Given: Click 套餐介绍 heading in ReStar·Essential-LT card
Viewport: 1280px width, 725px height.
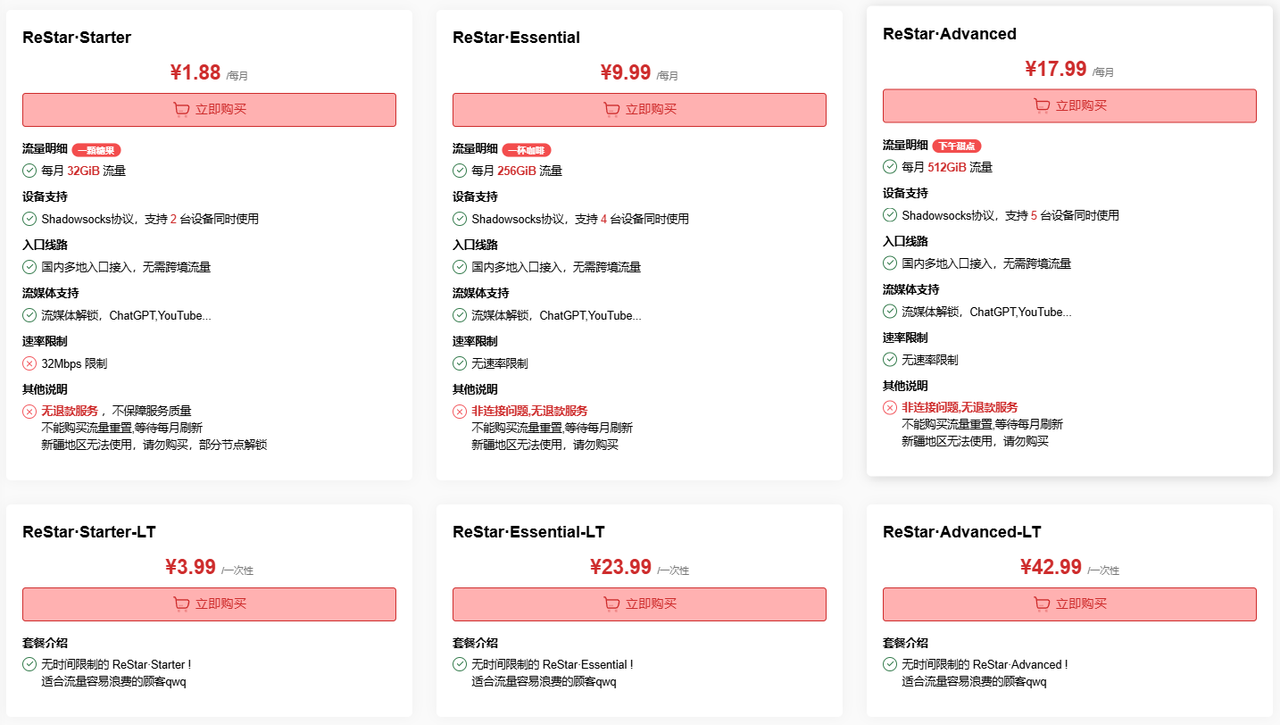Looking at the screenshot, I should point(475,644).
